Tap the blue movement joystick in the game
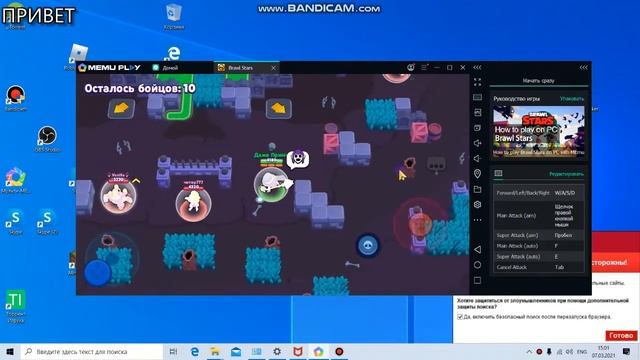This screenshot has height=360, width=640. 98,273
